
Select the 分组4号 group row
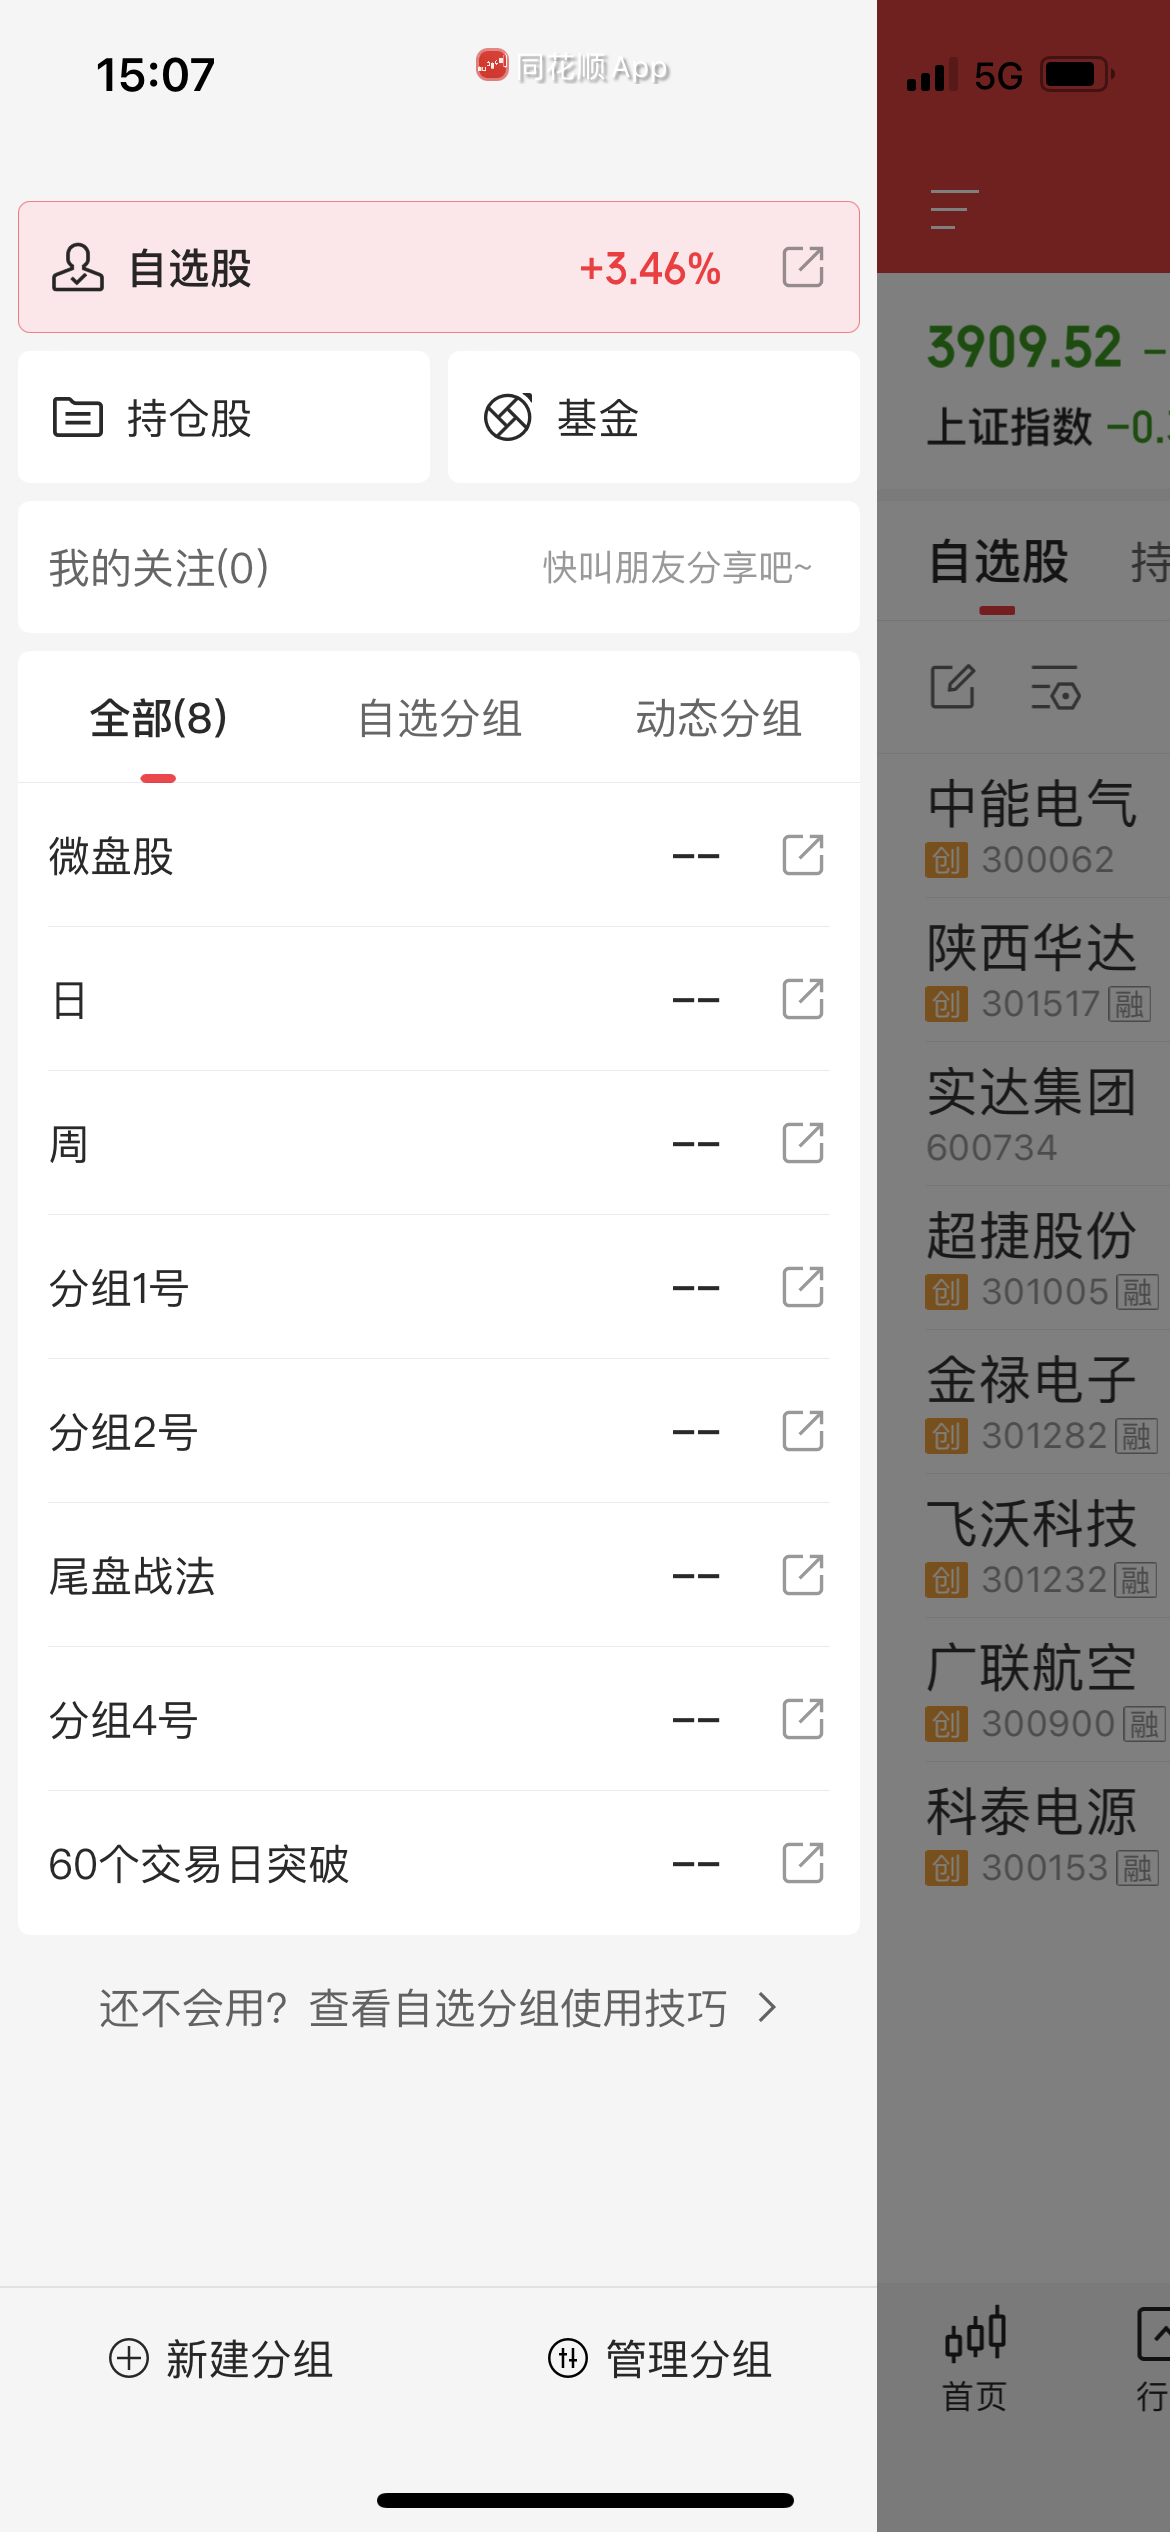click(340, 1720)
